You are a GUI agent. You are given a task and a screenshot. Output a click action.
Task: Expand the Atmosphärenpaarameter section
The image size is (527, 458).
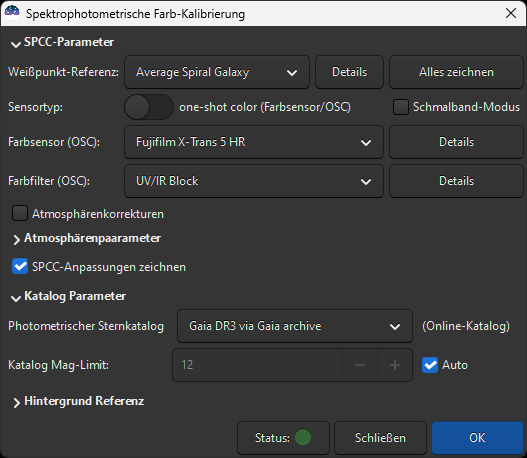[x=86, y=238]
